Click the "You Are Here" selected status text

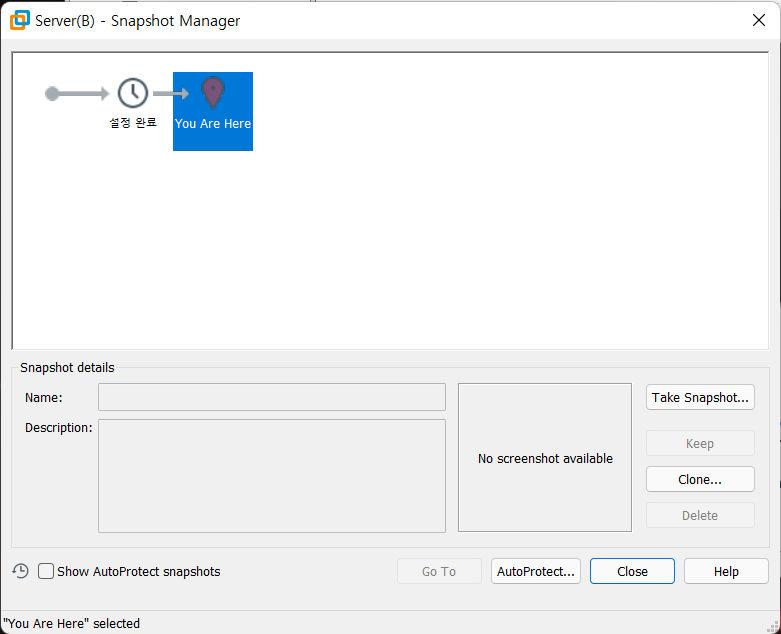tap(71, 624)
